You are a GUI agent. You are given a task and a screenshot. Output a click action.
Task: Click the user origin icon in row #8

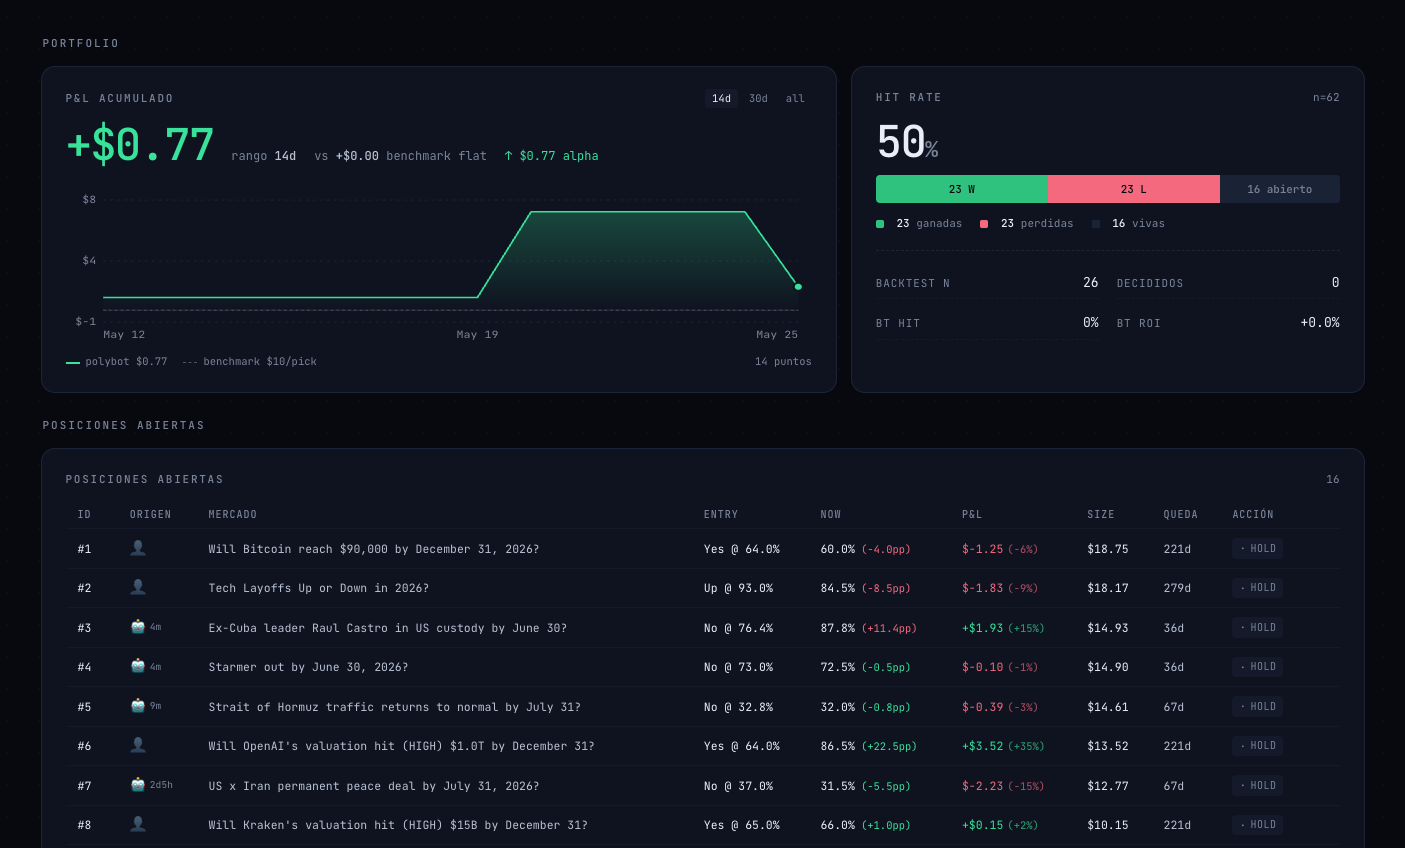coord(138,824)
